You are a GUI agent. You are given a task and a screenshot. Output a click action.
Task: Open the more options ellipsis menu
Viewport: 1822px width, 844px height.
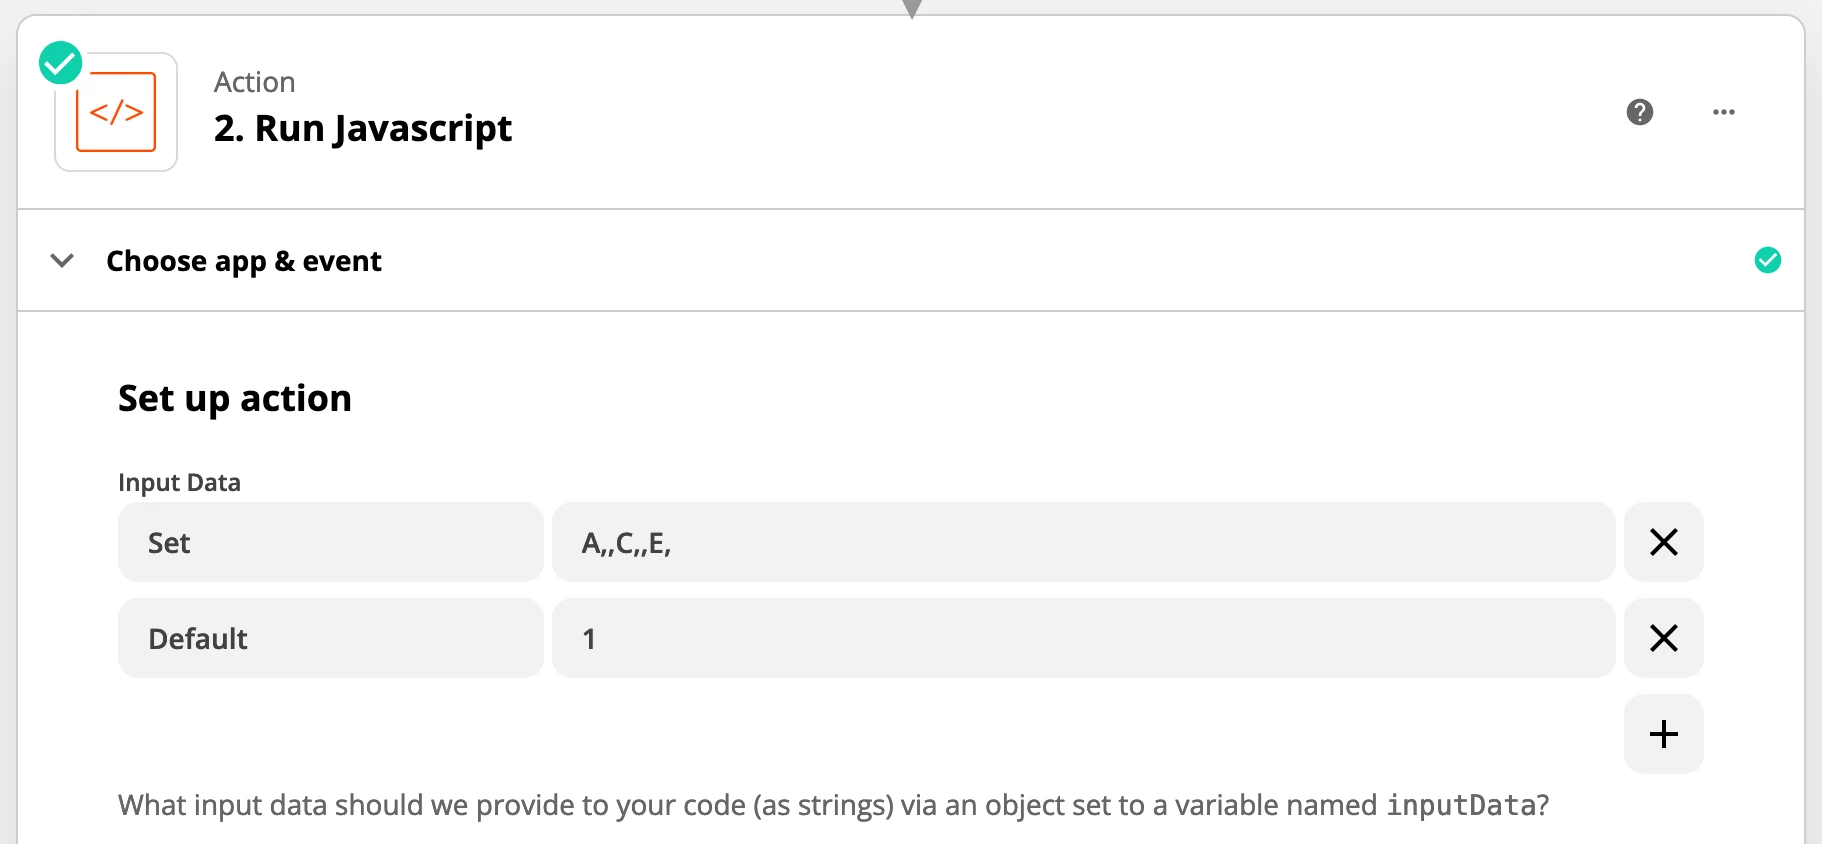(x=1723, y=112)
